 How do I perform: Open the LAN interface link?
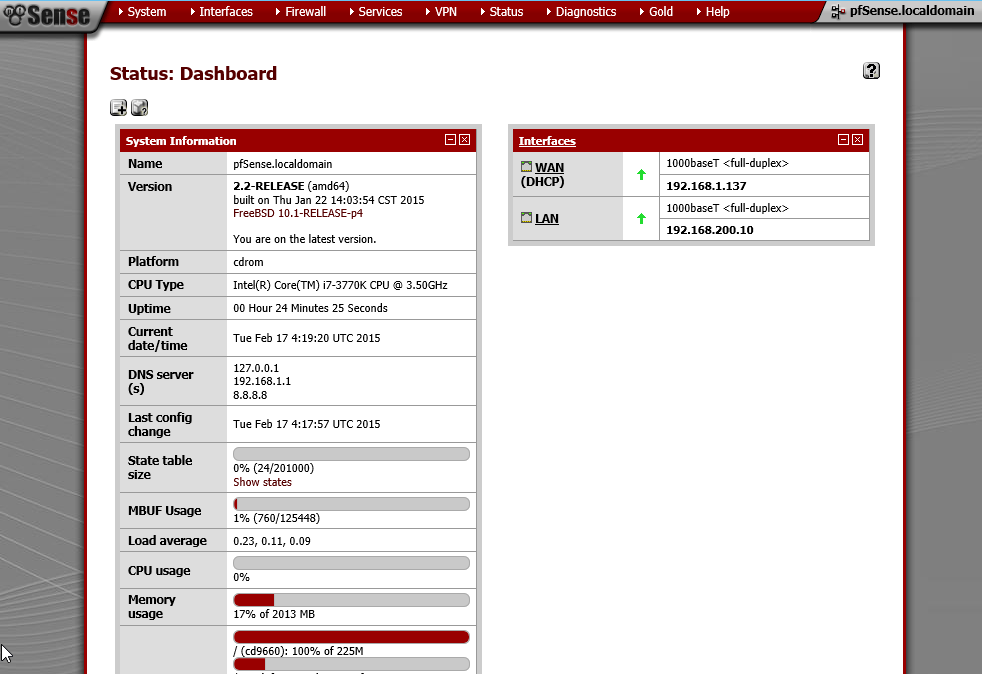coord(547,219)
